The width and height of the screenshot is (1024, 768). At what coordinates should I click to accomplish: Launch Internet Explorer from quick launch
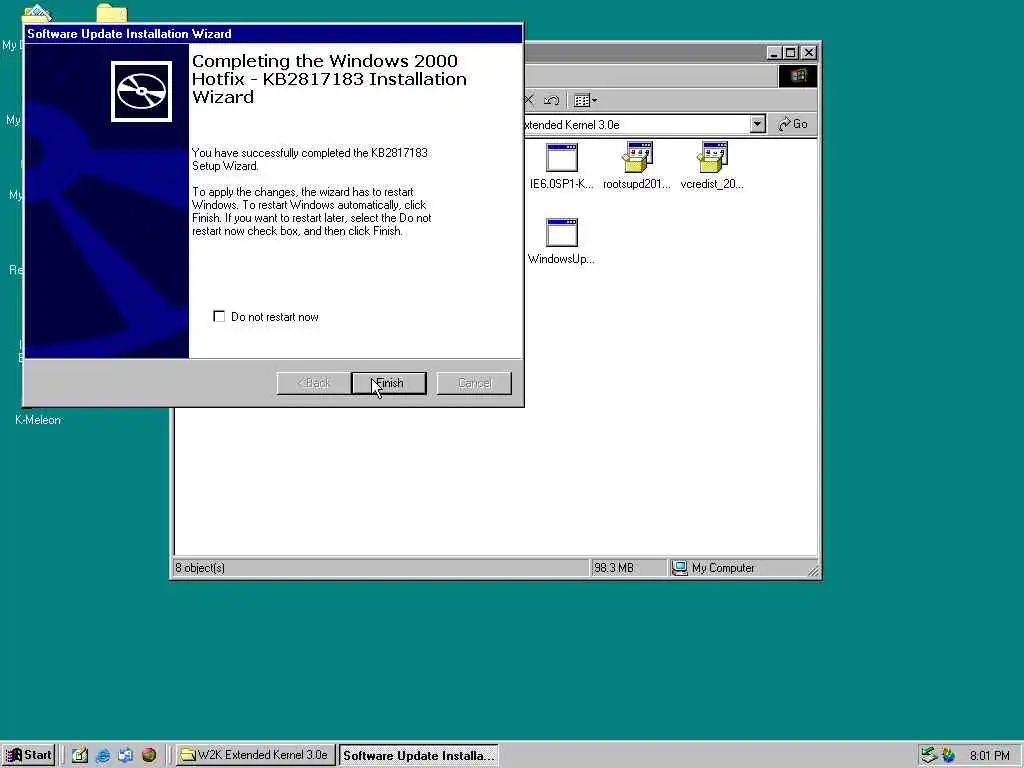(103, 756)
